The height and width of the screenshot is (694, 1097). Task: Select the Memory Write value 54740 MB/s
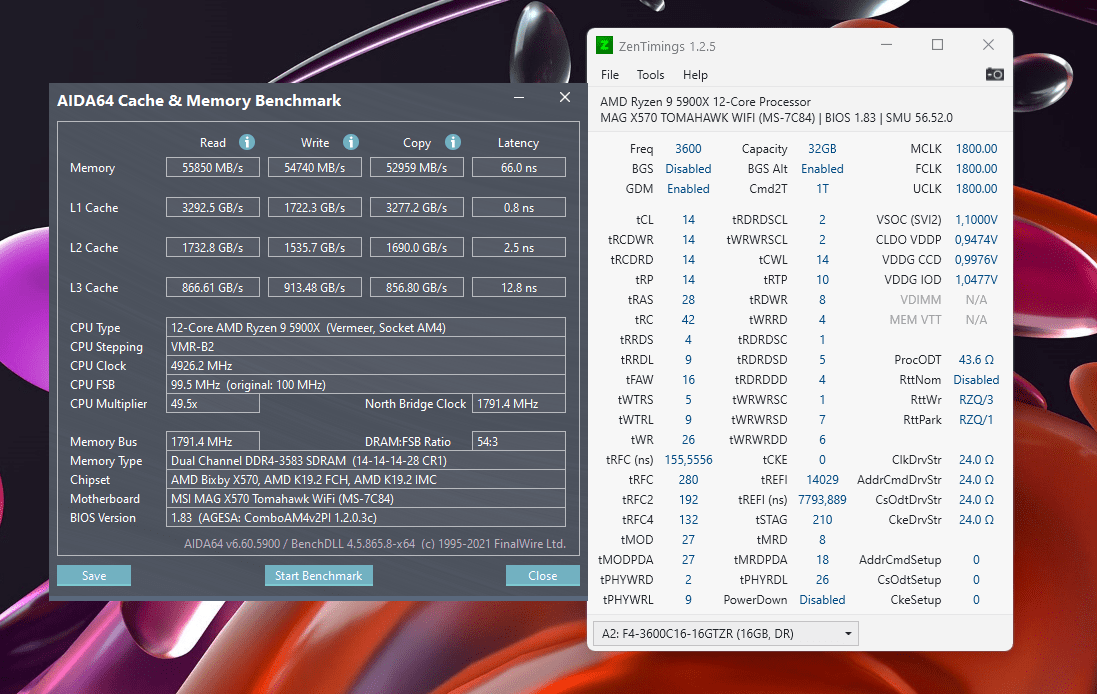[315, 167]
